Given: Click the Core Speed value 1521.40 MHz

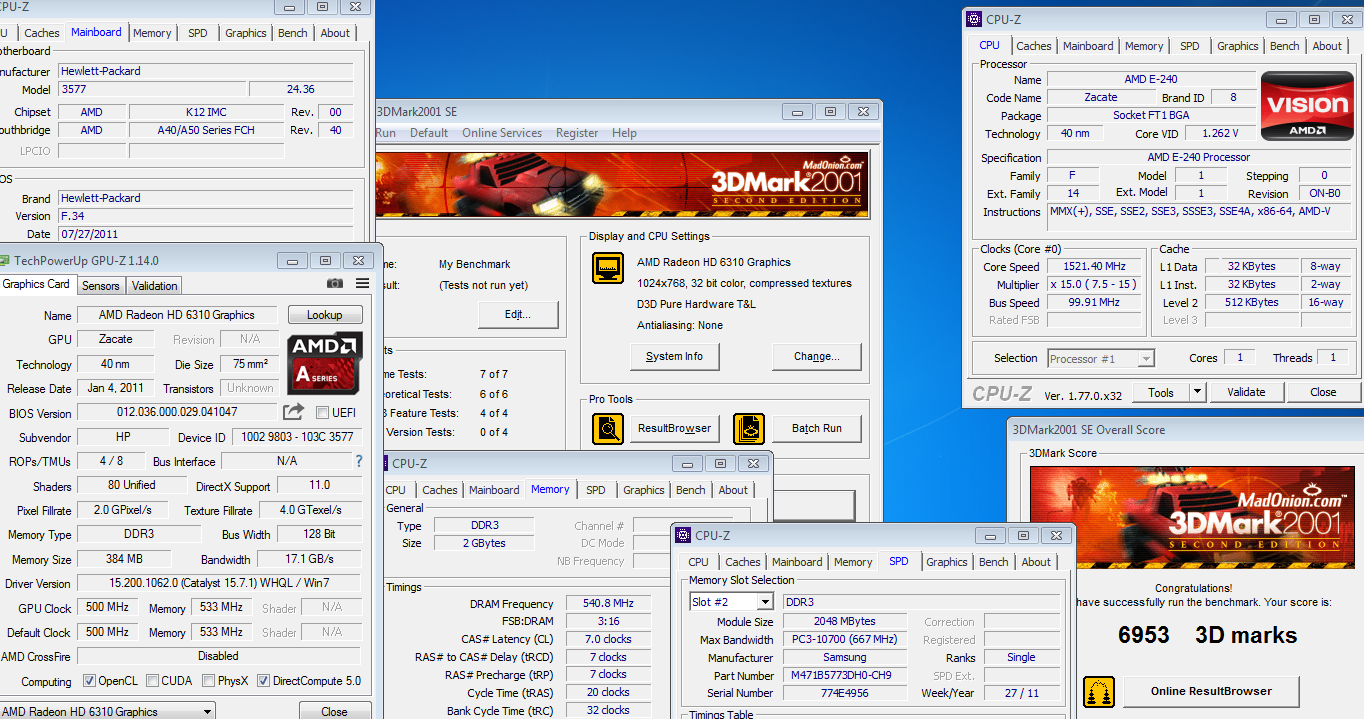Looking at the screenshot, I should [x=1094, y=266].
